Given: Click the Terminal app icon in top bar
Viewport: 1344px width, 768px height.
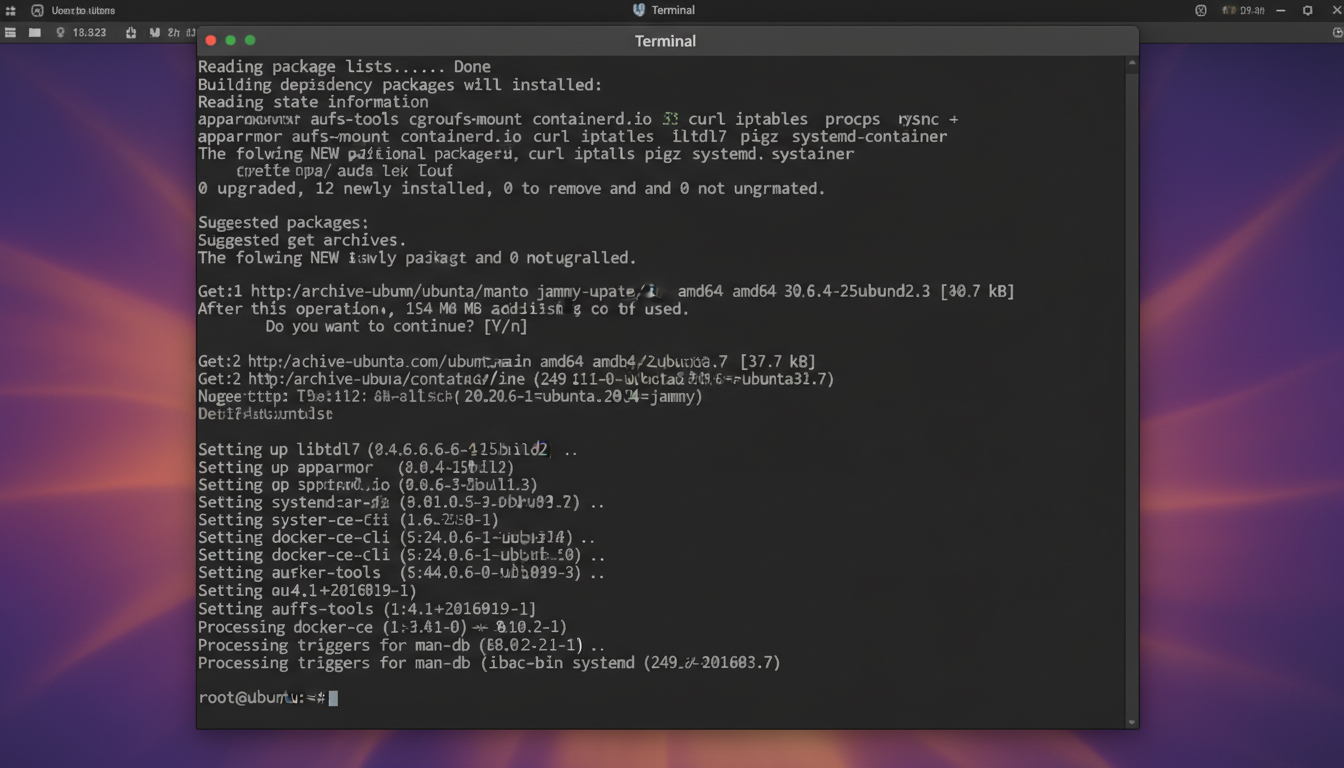Looking at the screenshot, I should 639,10.
